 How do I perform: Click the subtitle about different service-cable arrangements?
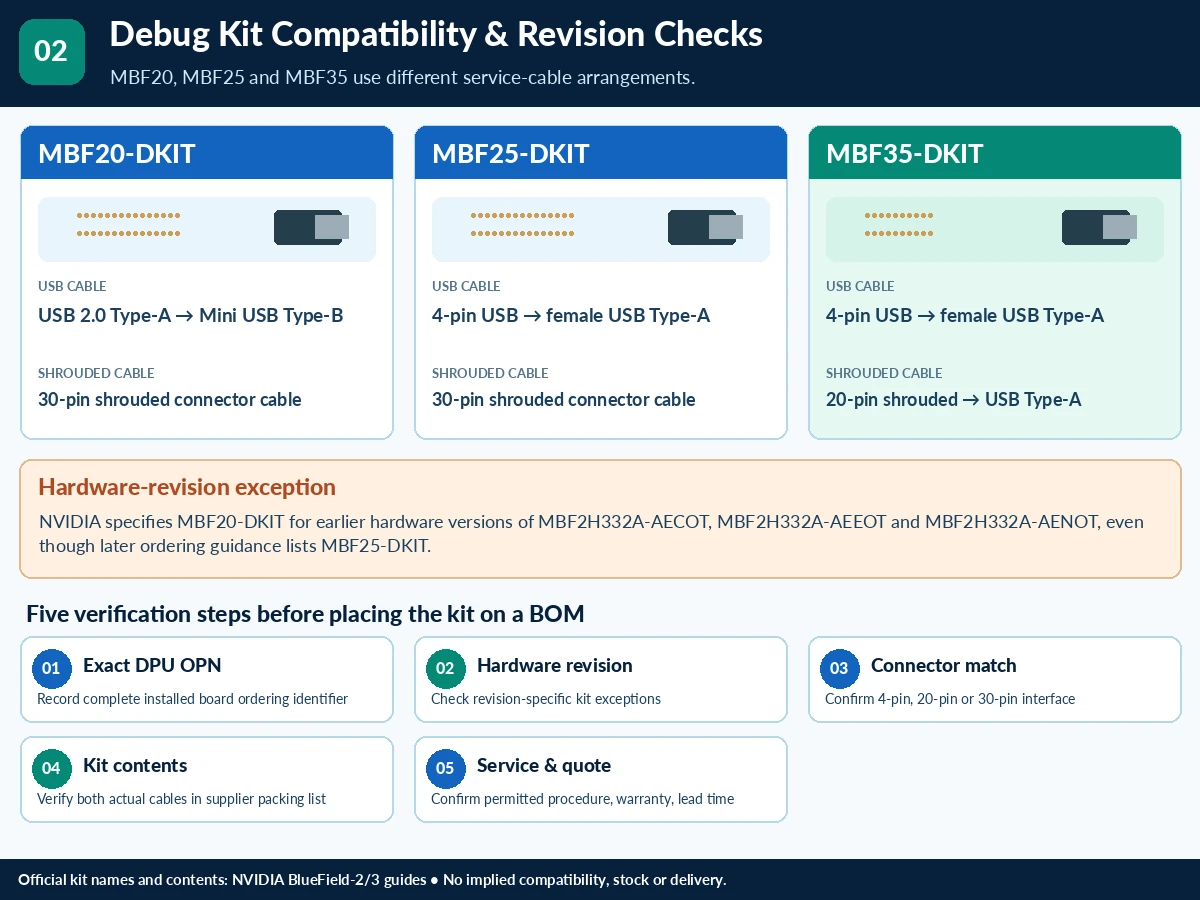pos(402,78)
